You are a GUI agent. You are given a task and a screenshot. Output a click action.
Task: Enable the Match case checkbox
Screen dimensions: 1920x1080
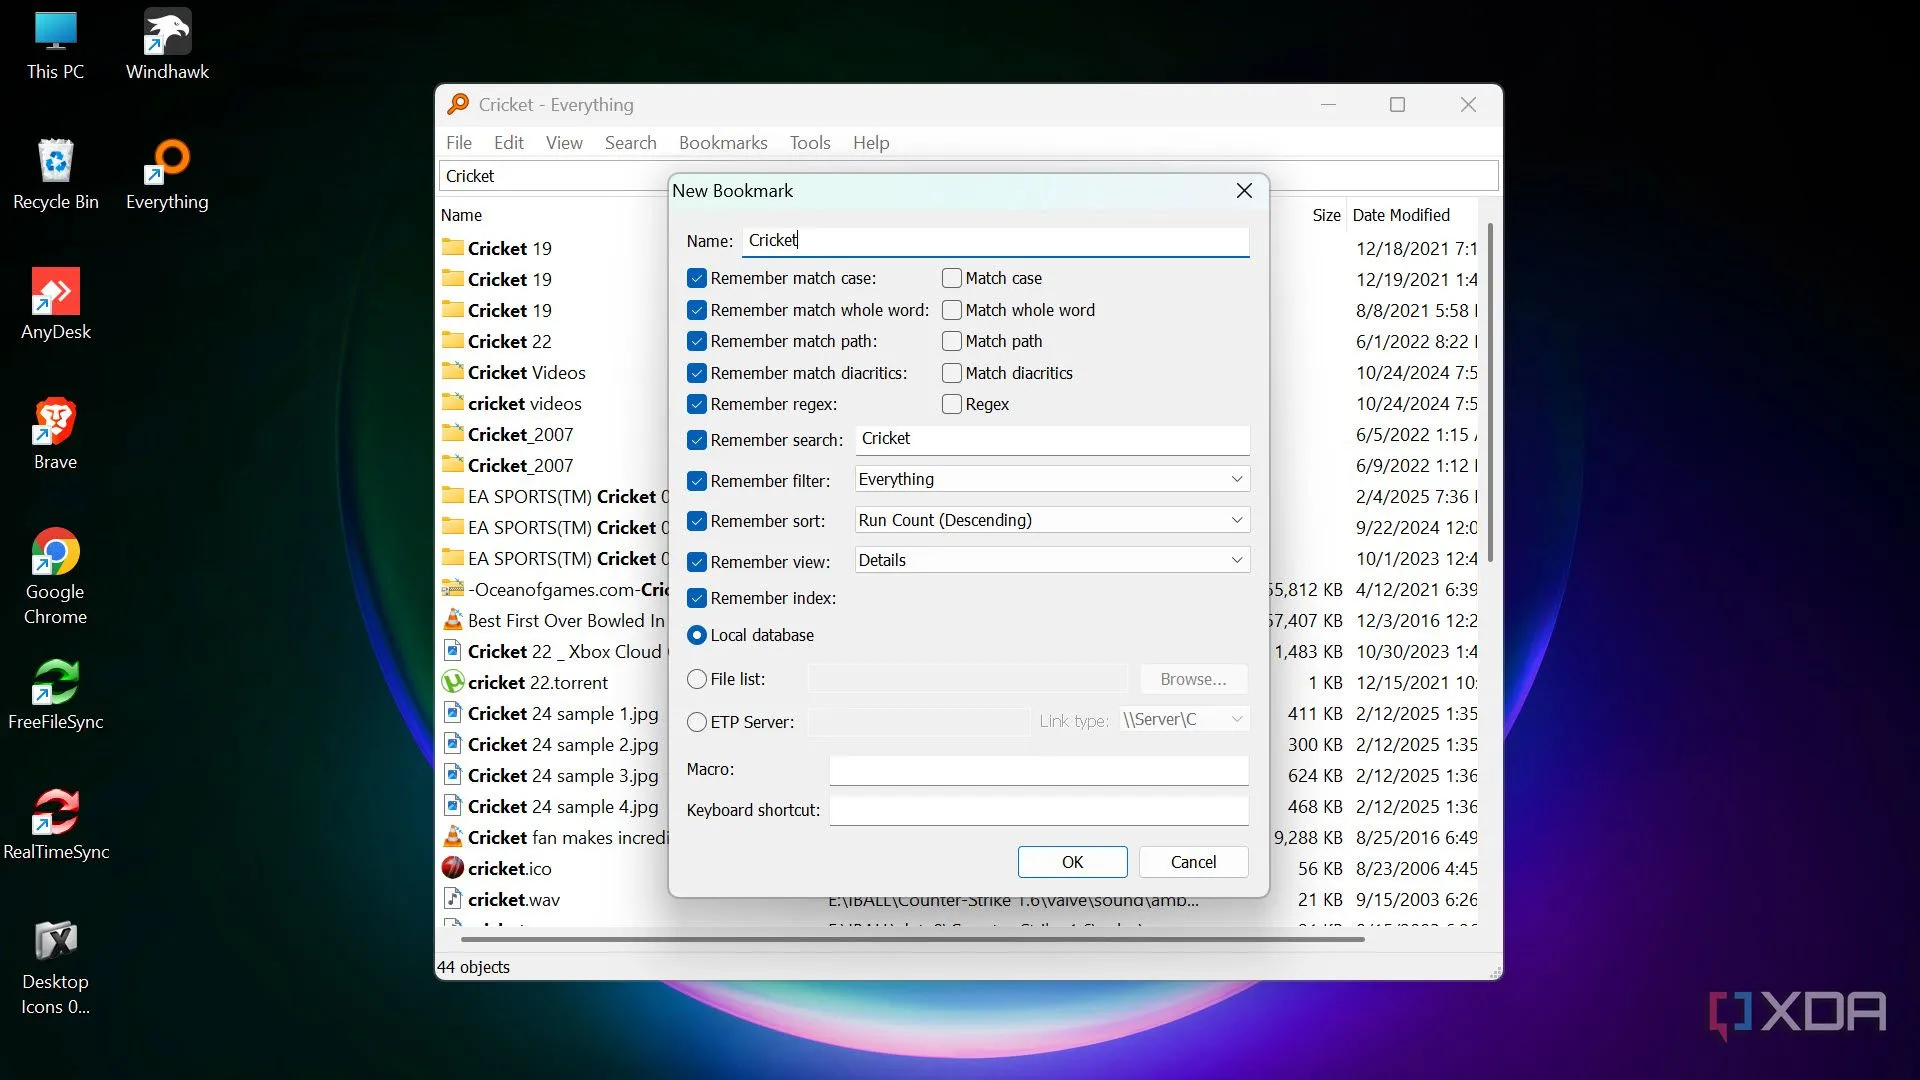[x=952, y=278]
